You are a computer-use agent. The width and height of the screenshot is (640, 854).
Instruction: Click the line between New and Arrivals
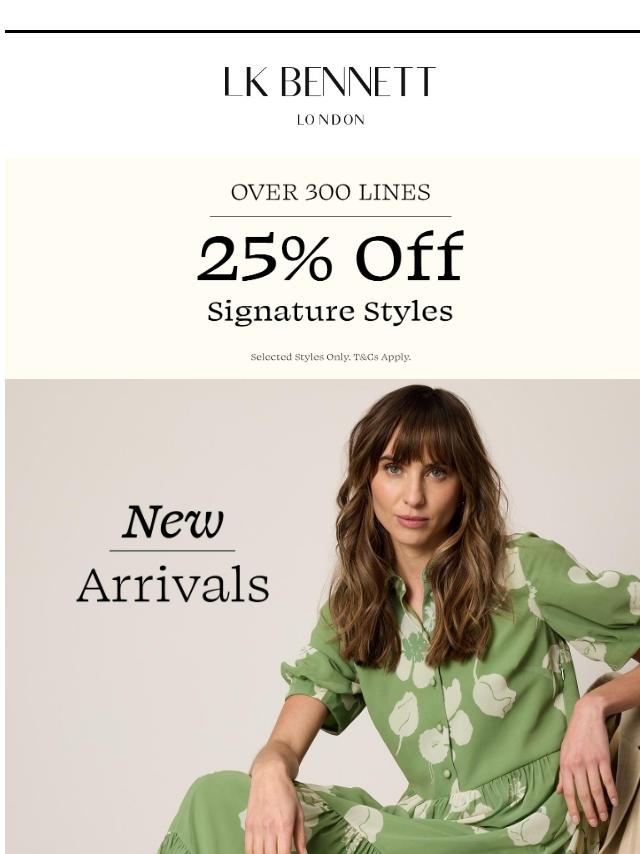172,551
